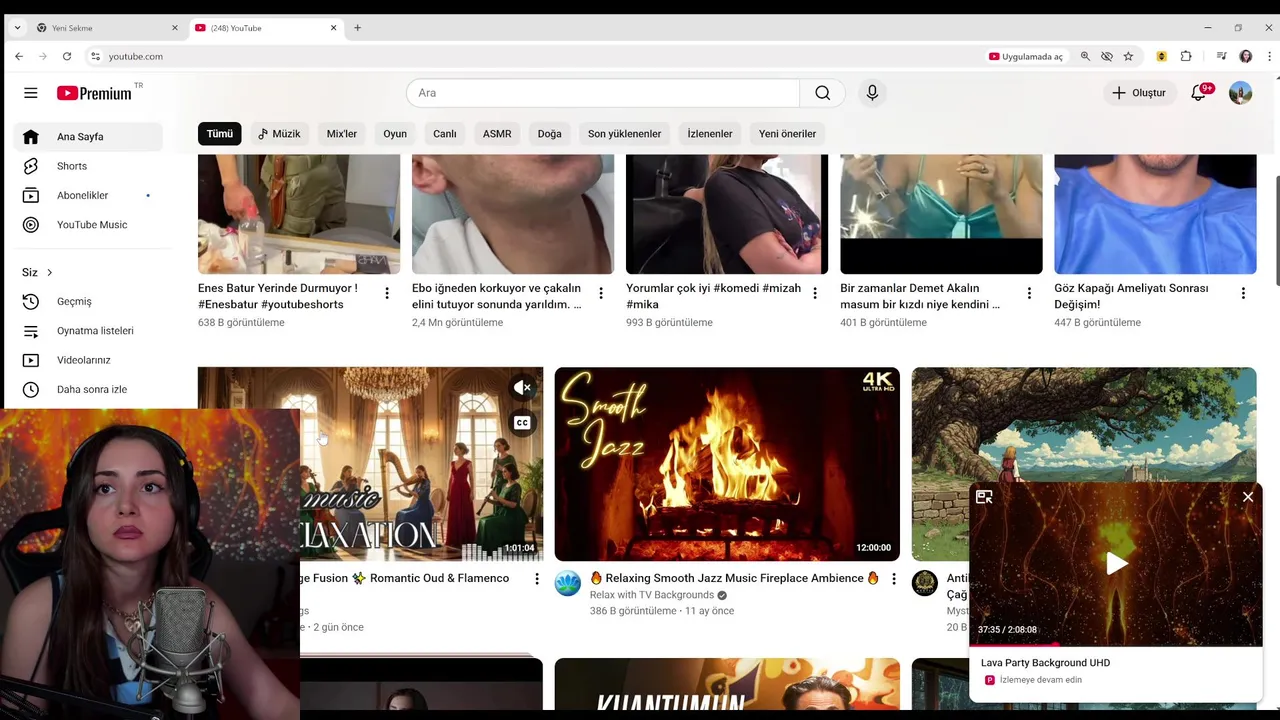The height and width of the screenshot is (720, 1280).
Task: Select the ASMR filter chip
Action: (x=497, y=134)
